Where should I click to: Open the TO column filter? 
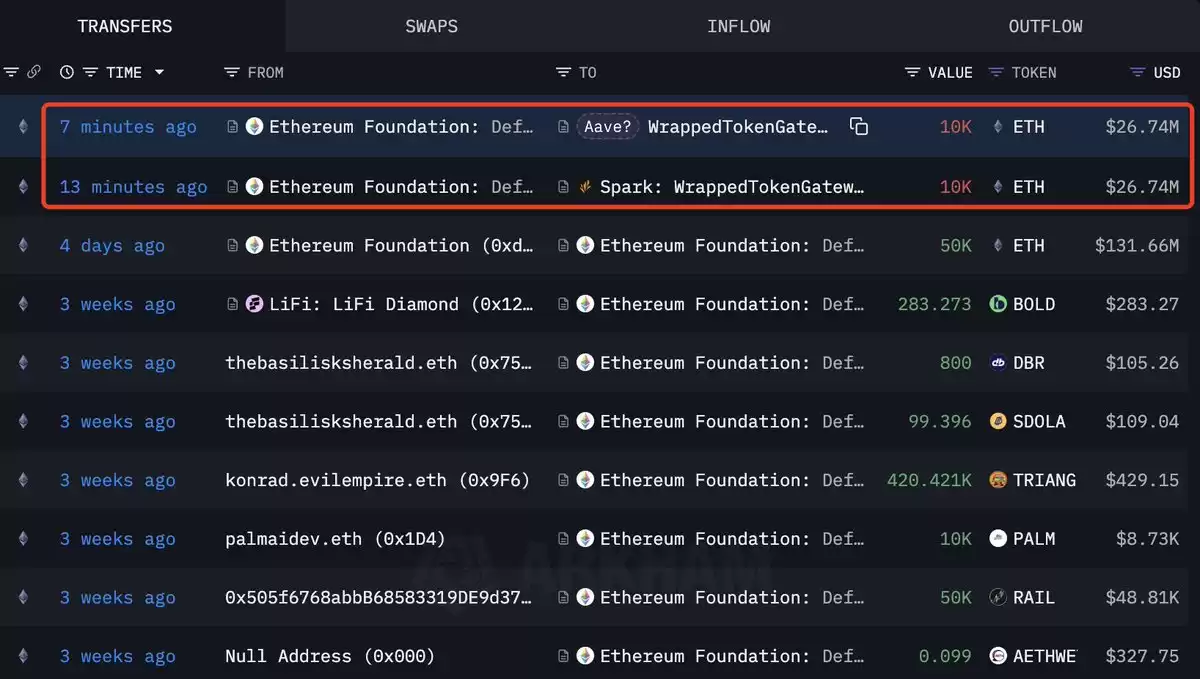(564, 72)
